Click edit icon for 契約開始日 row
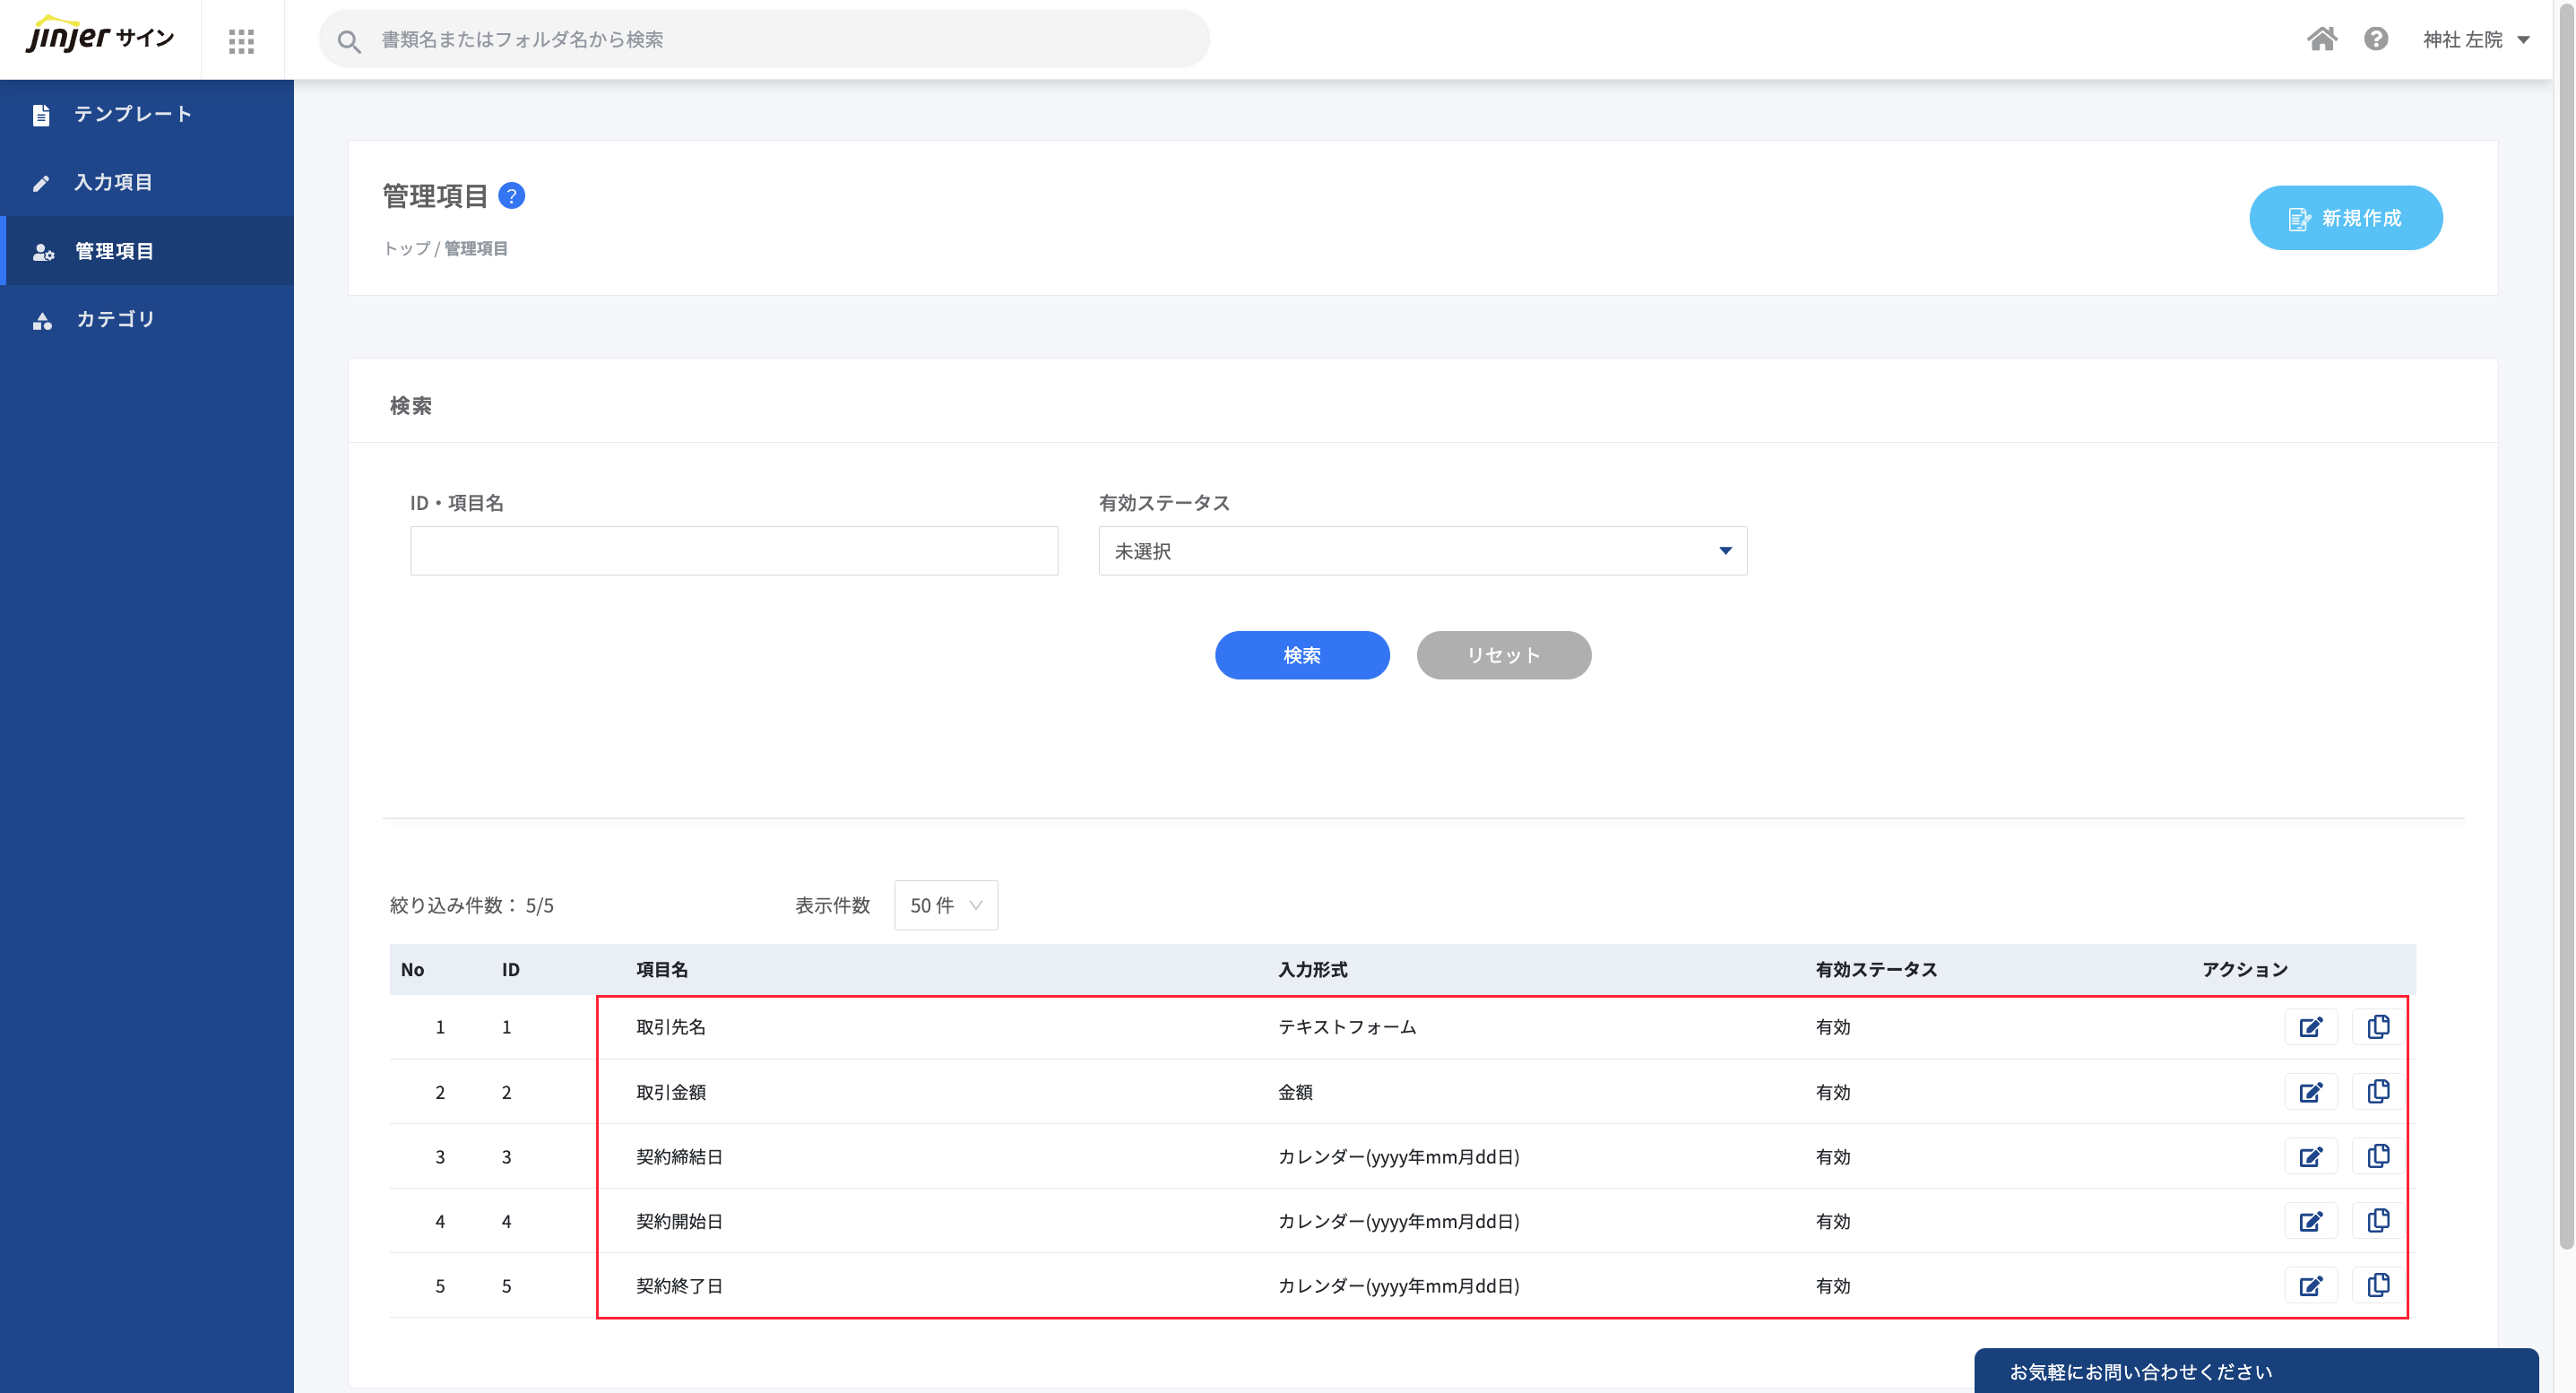Viewport: 2576px width, 1393px height. pos(2310,1221)
